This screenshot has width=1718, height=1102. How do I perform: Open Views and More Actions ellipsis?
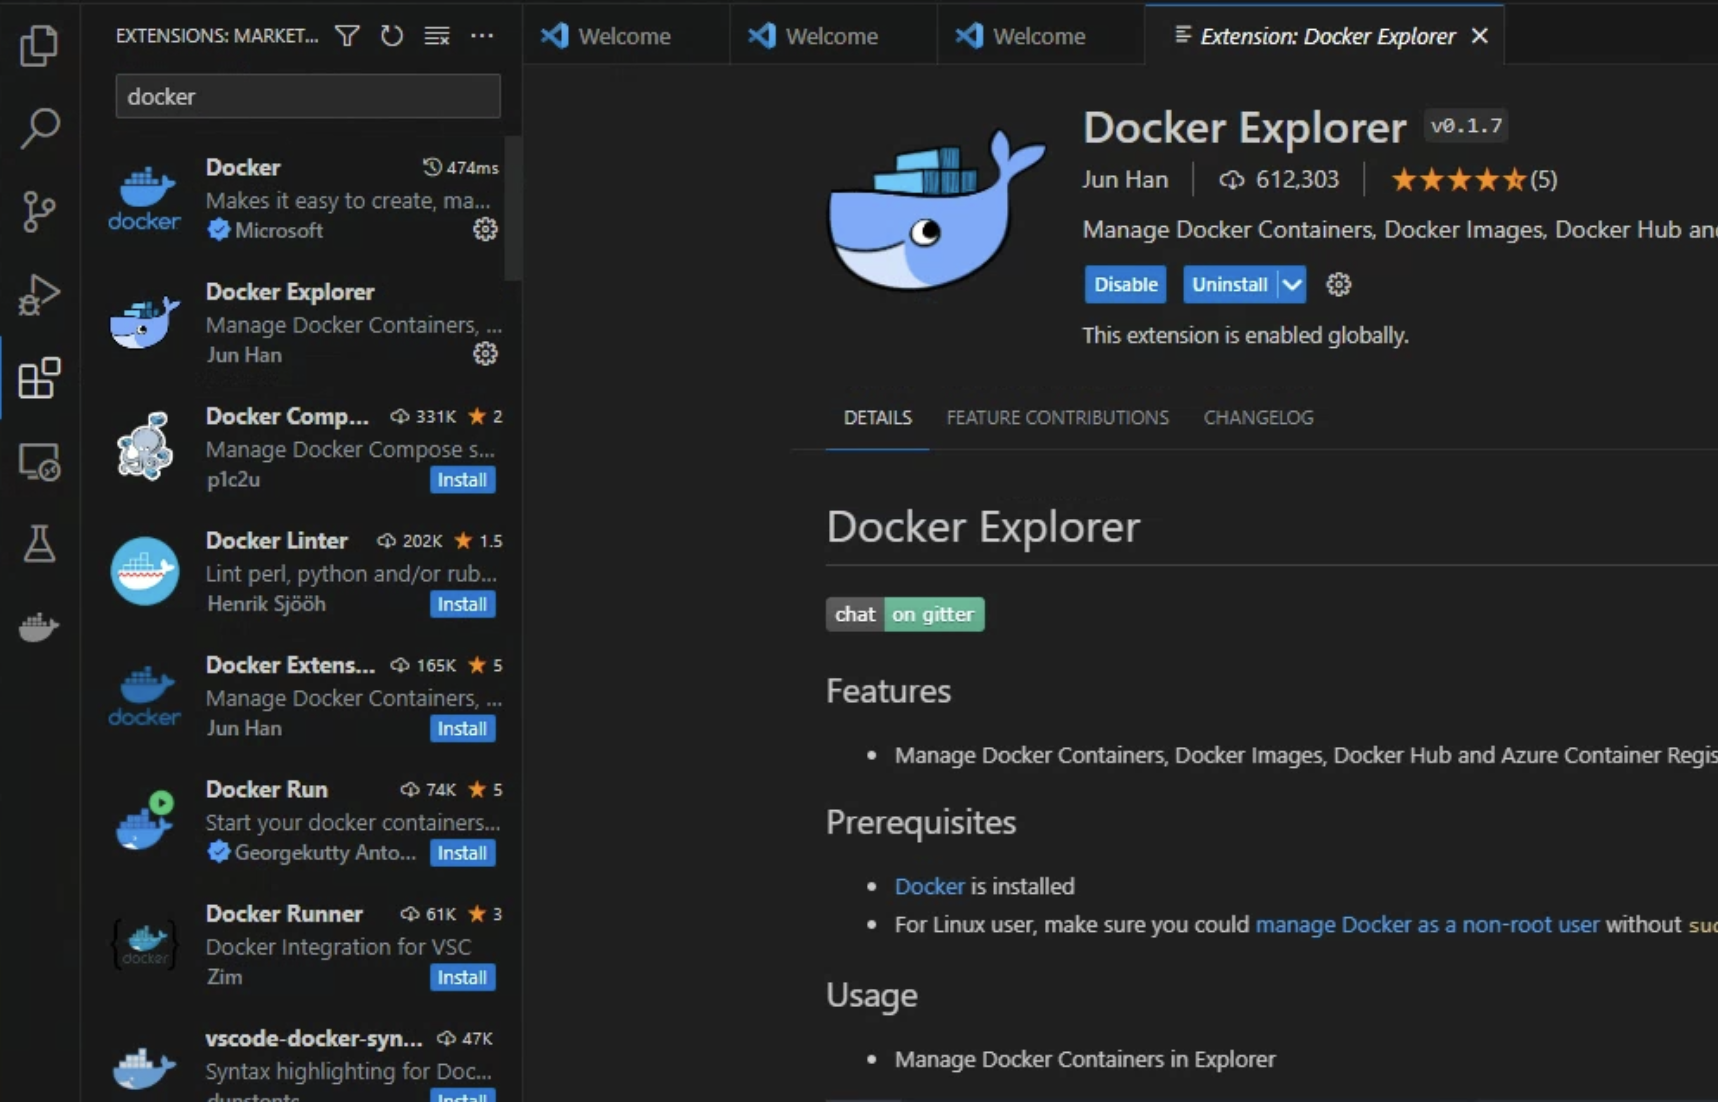coord(482,36)
